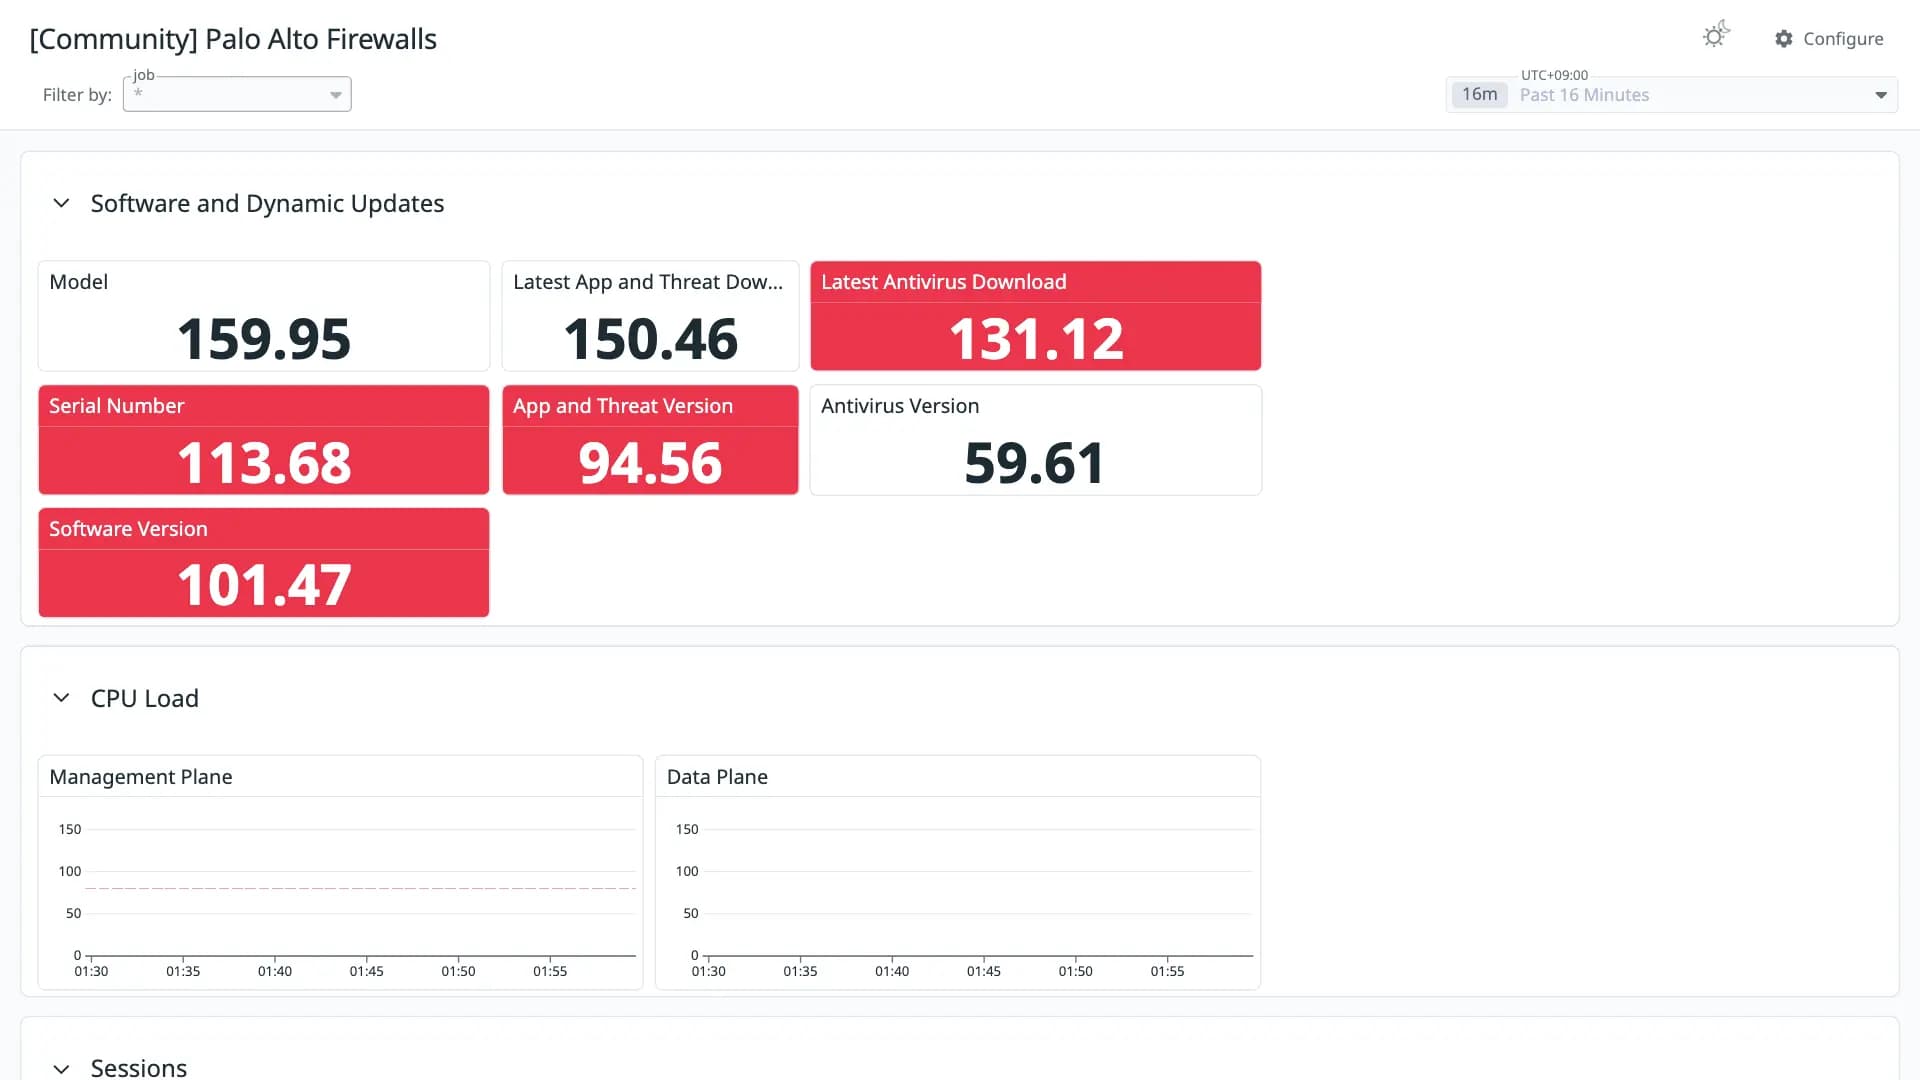Click the Software and Dynamic Updates heading
The width and height of the screenshot is (1920, 1080).
pos(267,204)
